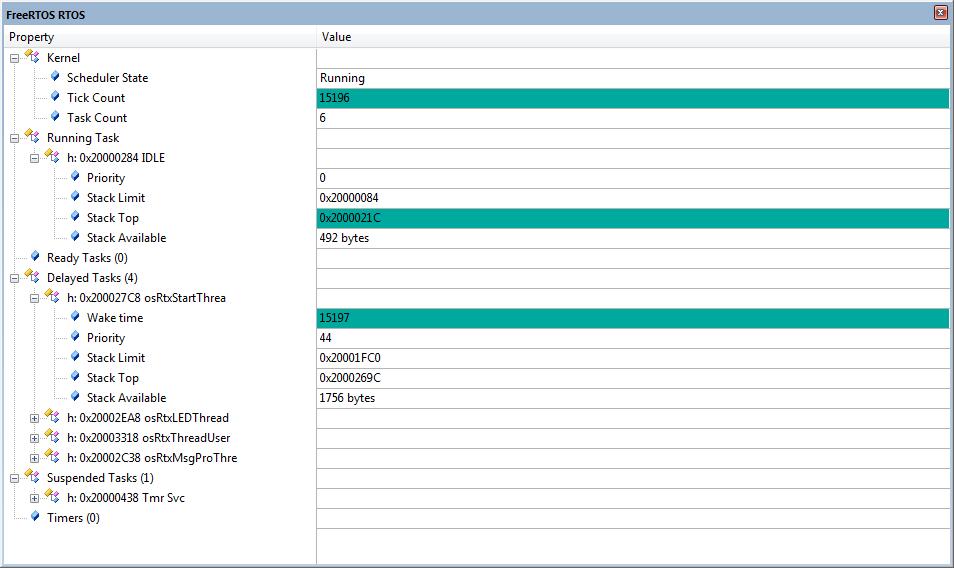Click the osRtxStartThrea Stack Top icon
Viewport: 954px width, 568px height.
(x=75, y=376)
